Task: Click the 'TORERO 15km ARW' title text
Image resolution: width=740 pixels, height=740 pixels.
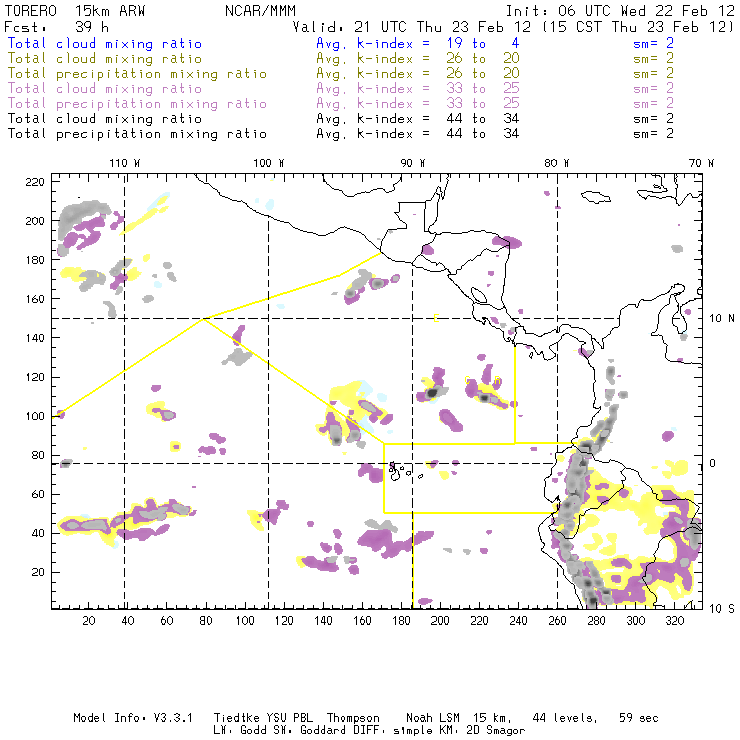Action: pos(75,11)
